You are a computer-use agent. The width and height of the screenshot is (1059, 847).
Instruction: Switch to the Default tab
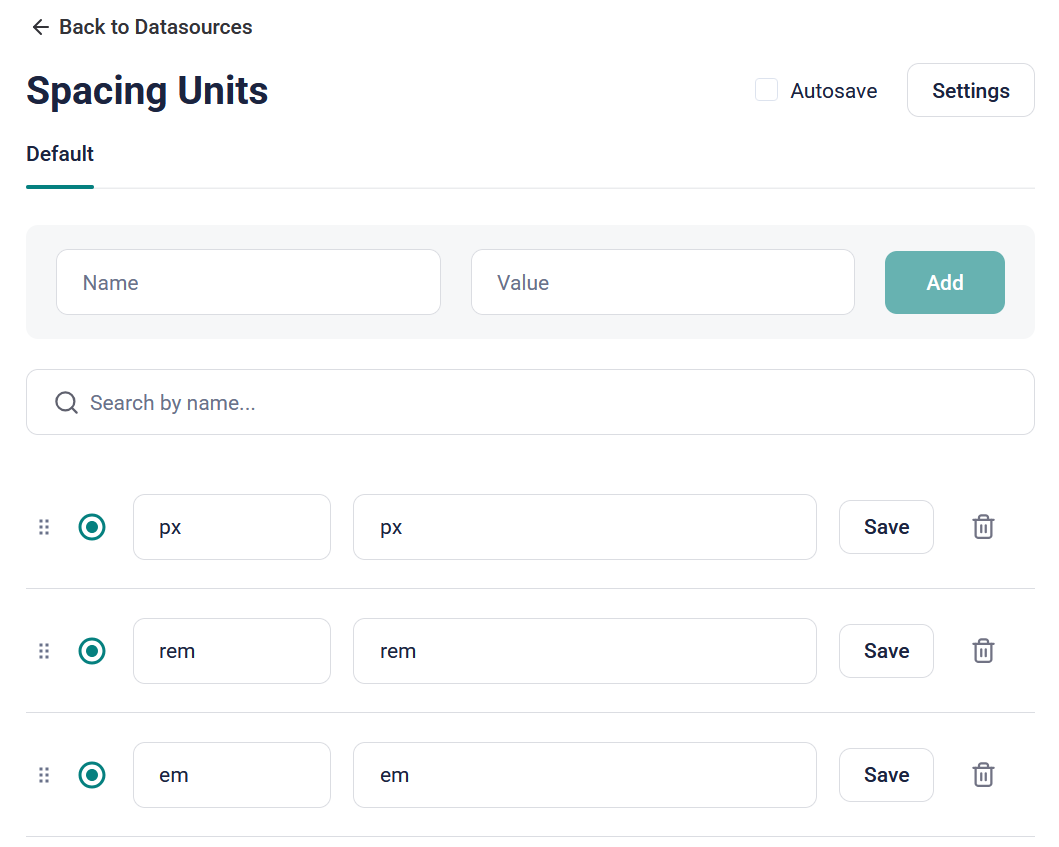point(60,154)
